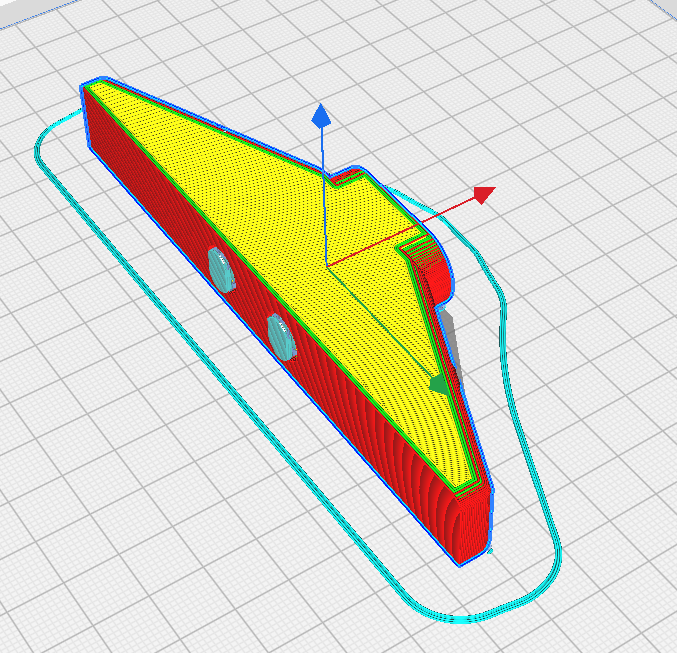Click the small cyan dot near model tip

tap(490, 552)
